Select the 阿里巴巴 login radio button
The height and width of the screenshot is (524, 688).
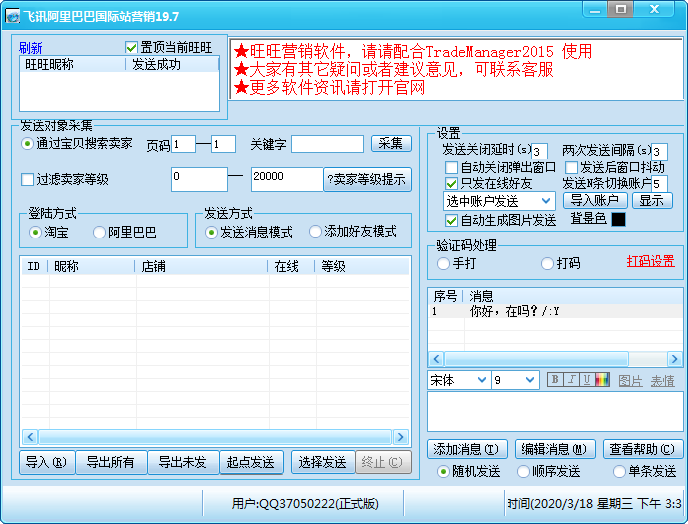pos(100,232)
